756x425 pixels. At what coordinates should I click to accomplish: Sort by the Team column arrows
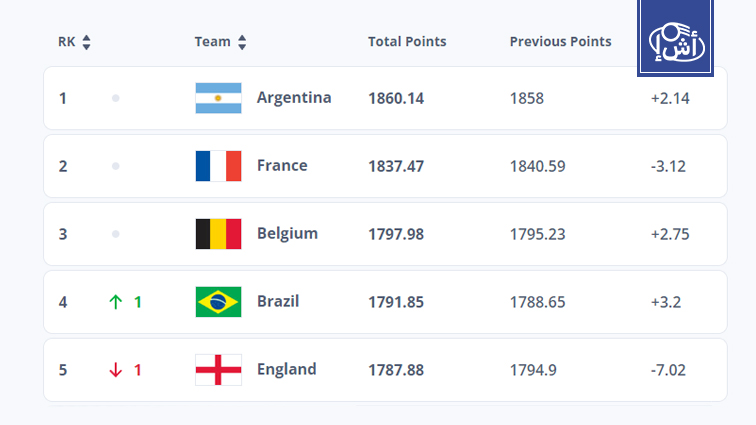[242, 42]
